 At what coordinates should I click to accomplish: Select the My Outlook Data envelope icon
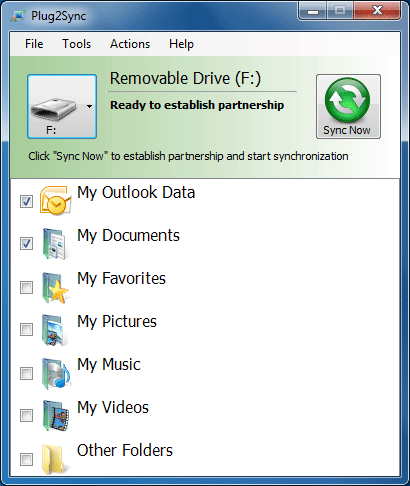55,200
